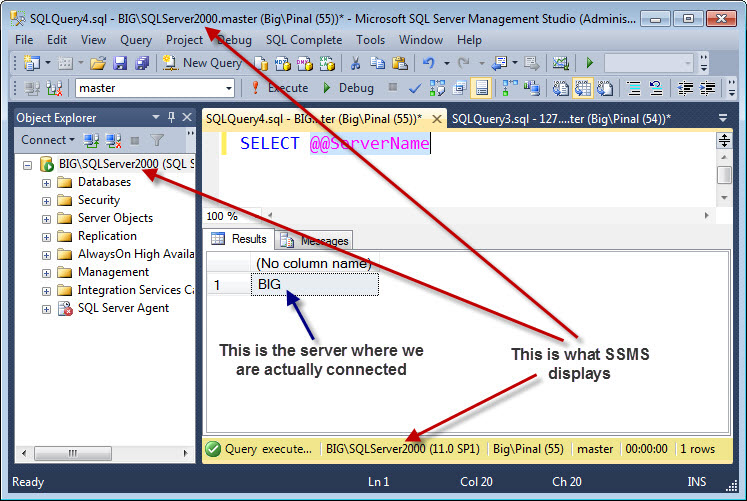747x501 pixels.
Task: Toggle Include Actual Execution Plan
Action: point(510,88)
